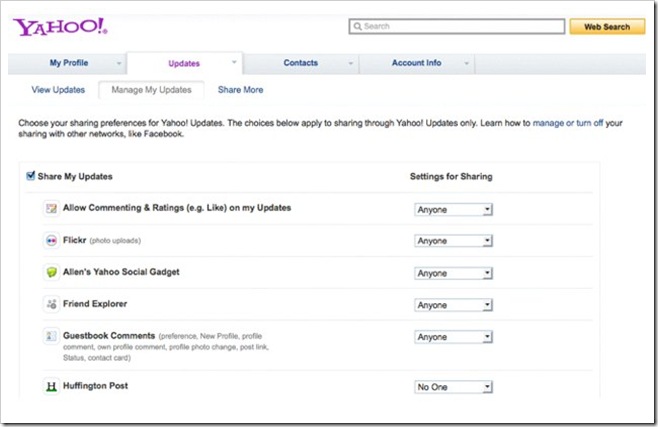Click the Allow Commenting & Ratings label text
658x427 pixels.
tap(177, 208)
